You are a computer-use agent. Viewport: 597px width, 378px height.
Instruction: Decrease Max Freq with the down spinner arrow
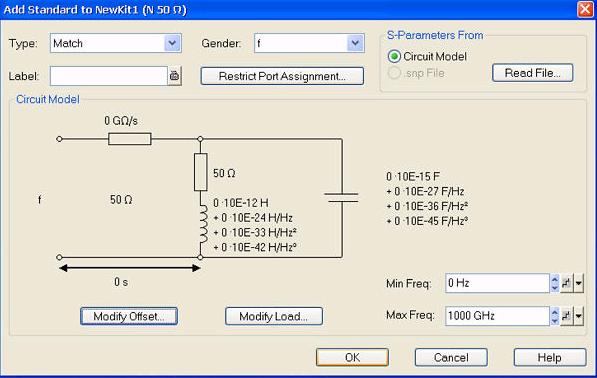pyautogui.click(x=555, y=321)
